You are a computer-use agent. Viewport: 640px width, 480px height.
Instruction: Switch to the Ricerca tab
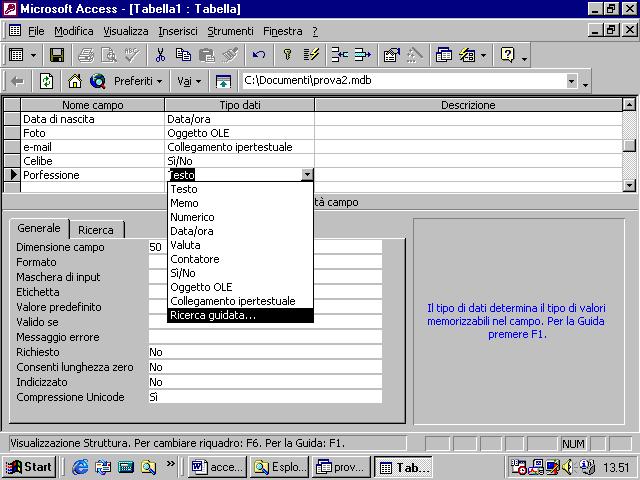(96, 230)
